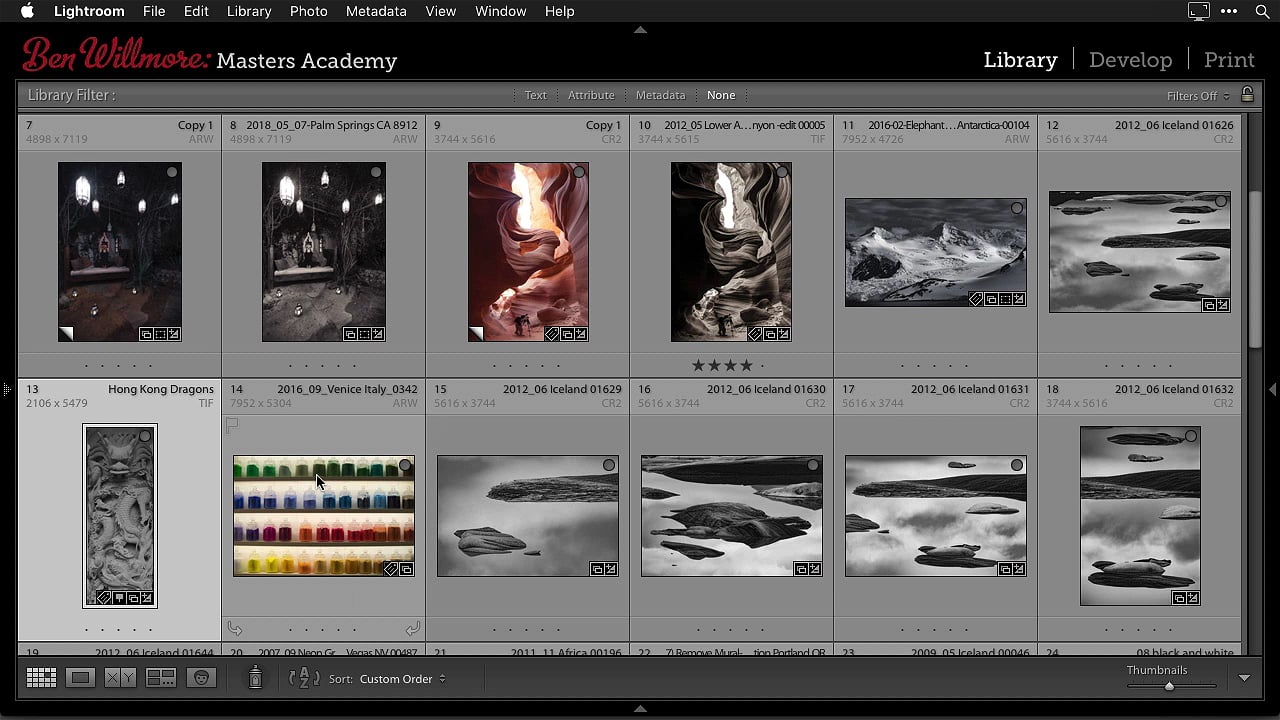Click the flag icon on Venice Italy_0342 cell
The height and width of the screenshot is (720, 1280).
pyautogui.click(x=232, y=425)
